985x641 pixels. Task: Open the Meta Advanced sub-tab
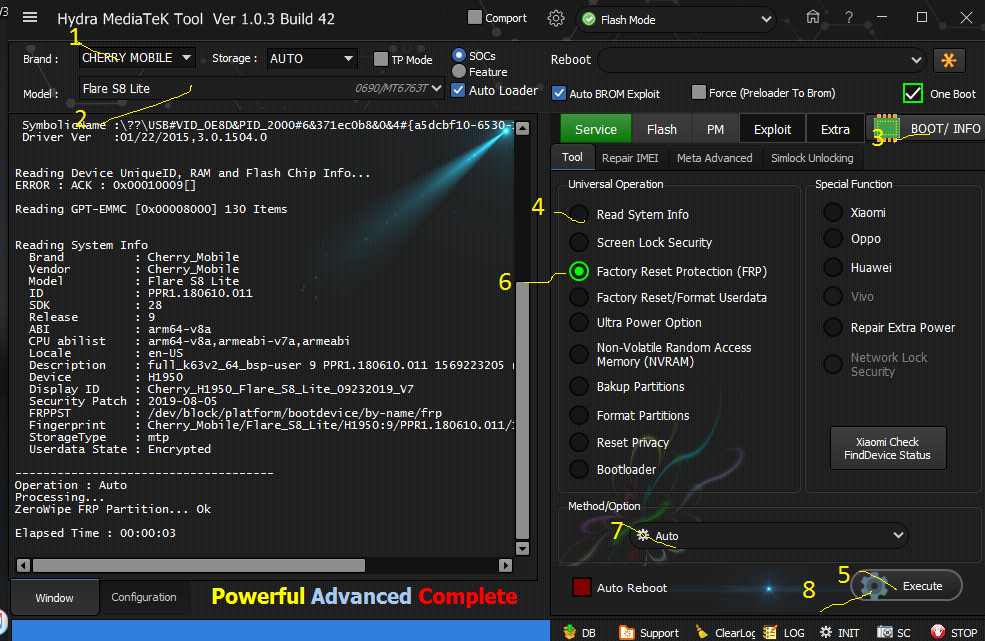(x=714, y=158)
